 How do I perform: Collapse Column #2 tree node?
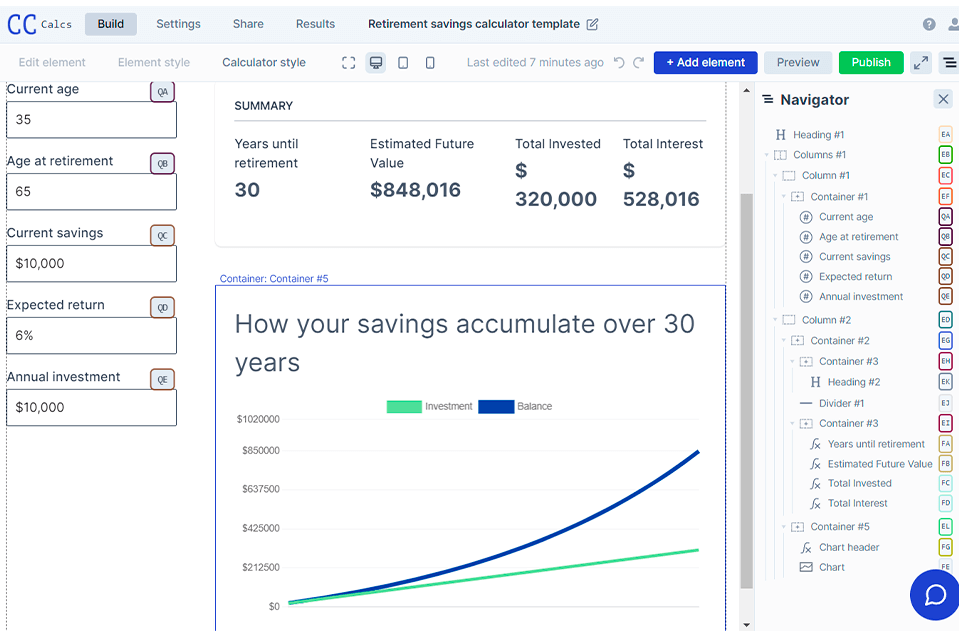[x=775, y=320]
